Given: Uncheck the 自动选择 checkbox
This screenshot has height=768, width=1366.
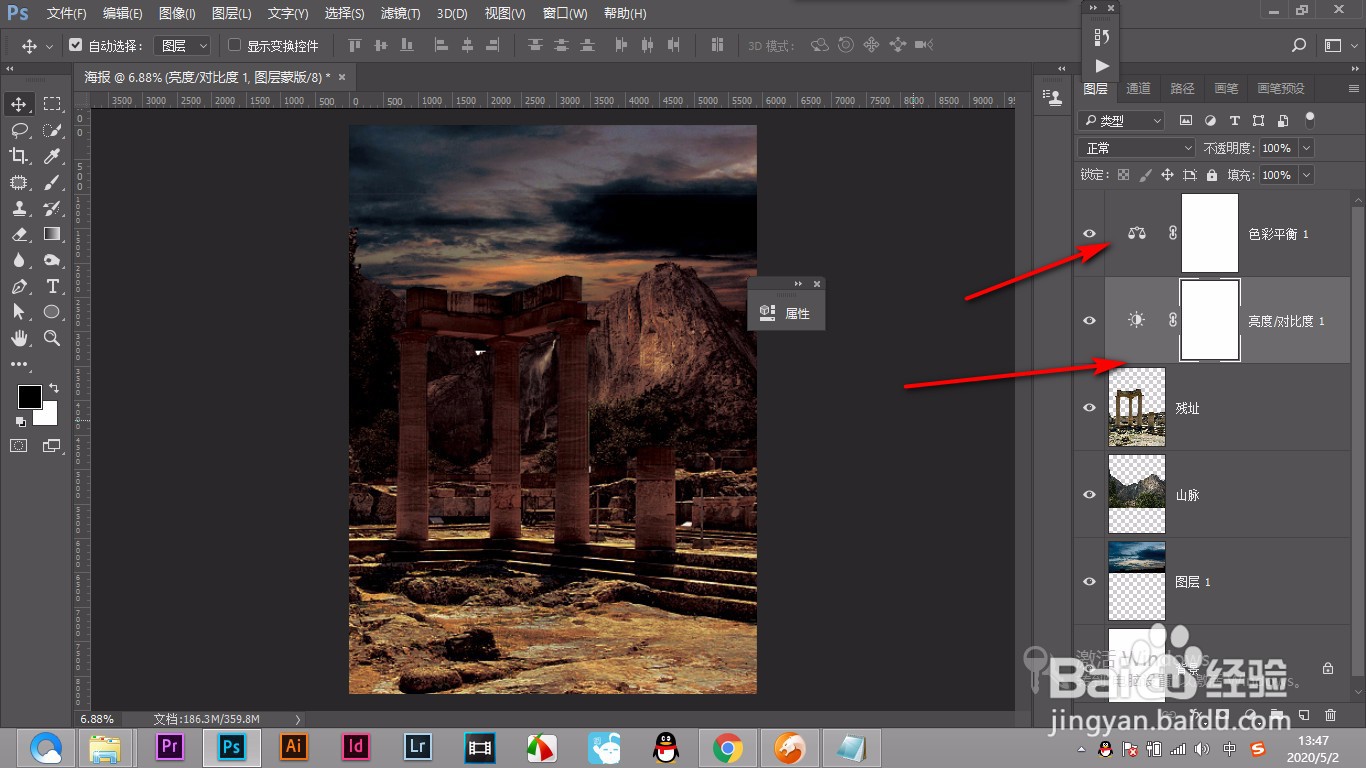Looking at the screenshot, I should point(75,45).
